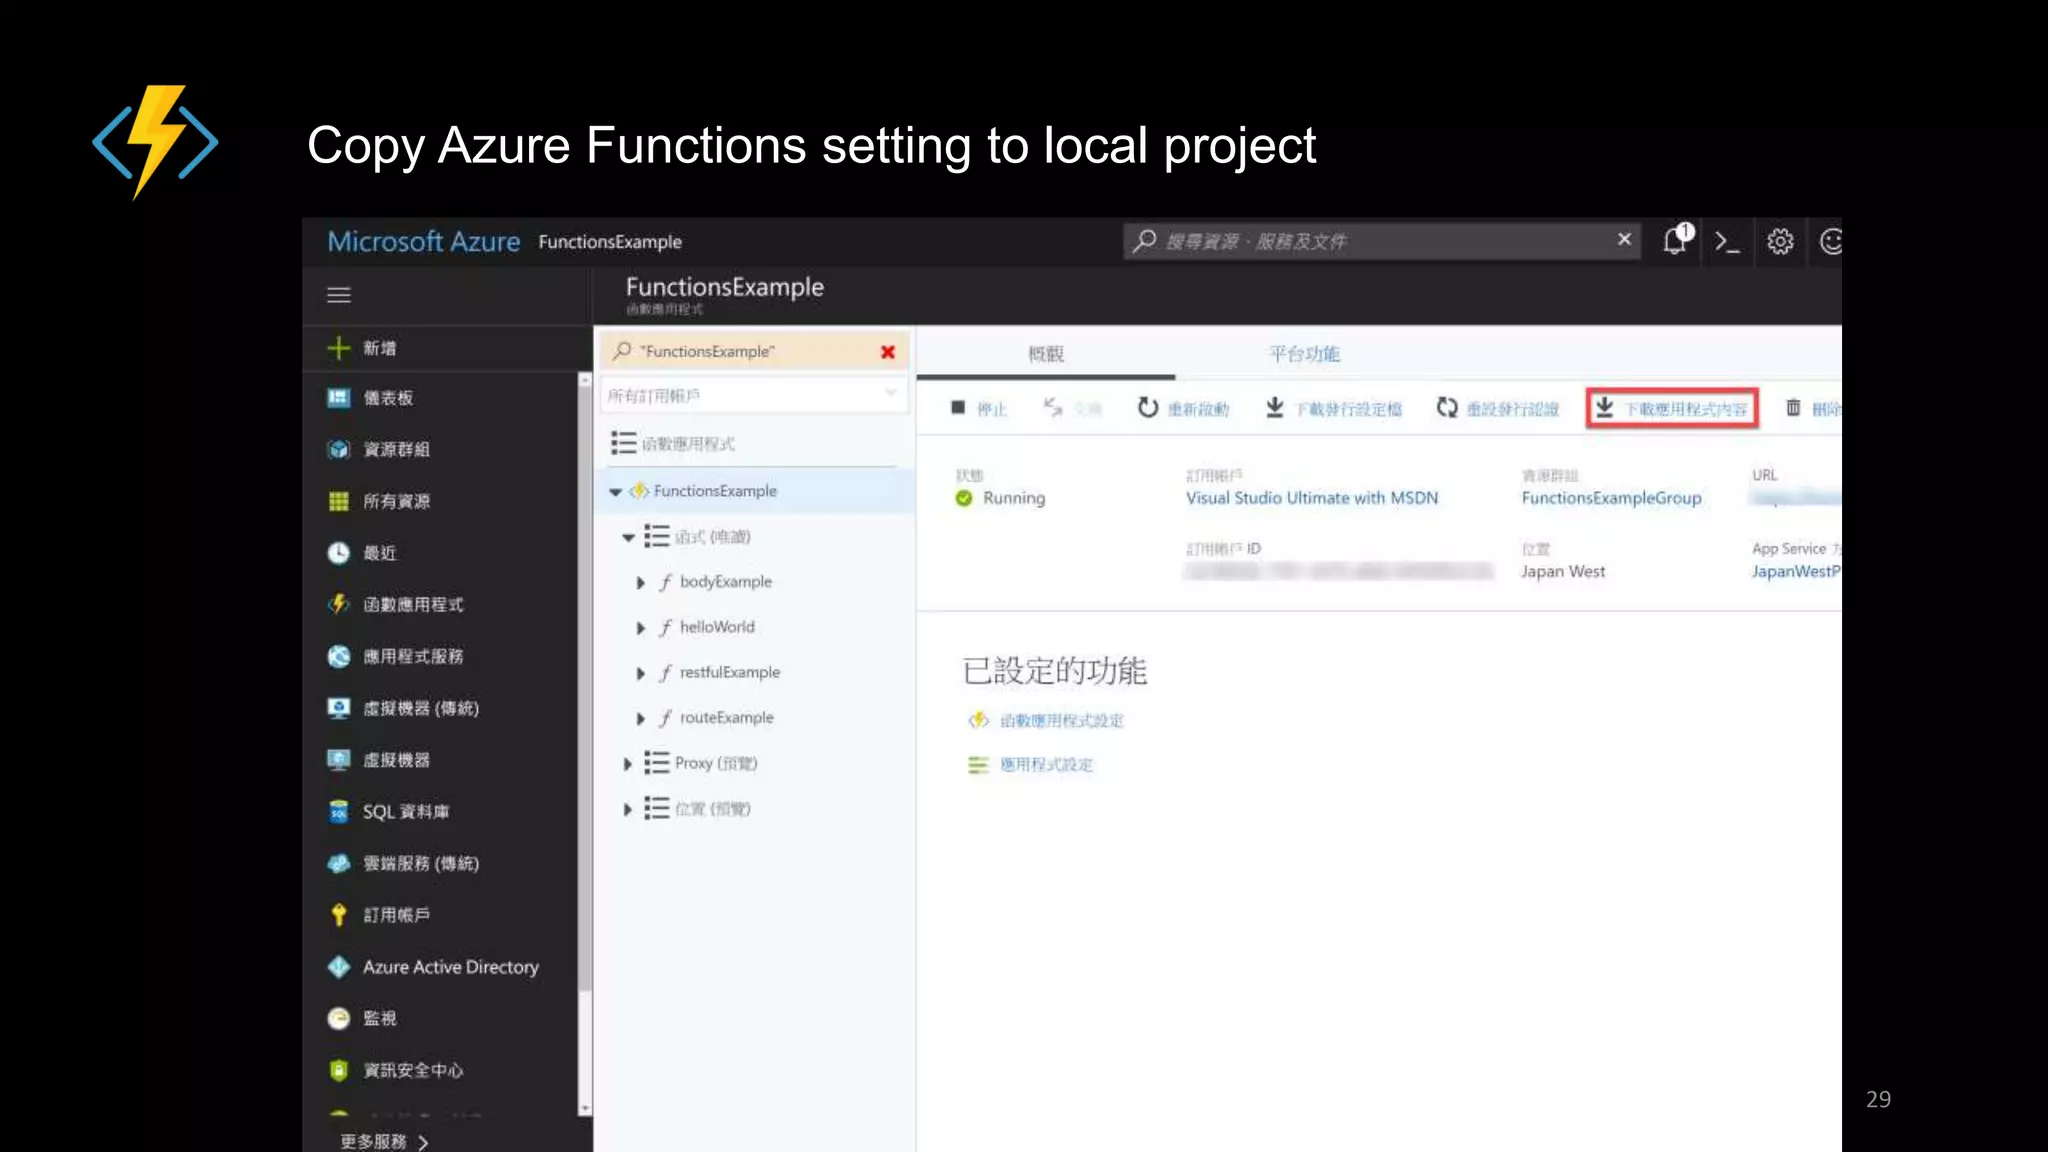This screenshot has width=2048, height=1152.
Task: Expand the Proxy (預覽) node
Action: point(628,764)
